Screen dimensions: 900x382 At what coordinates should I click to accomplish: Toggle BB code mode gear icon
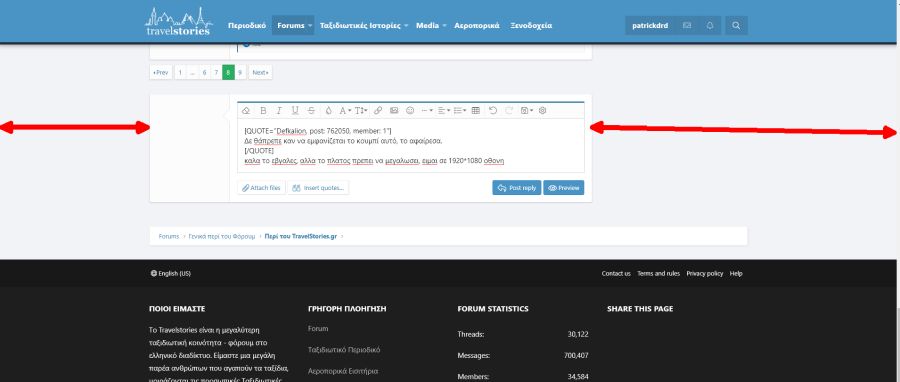click(x=542, y=111)
